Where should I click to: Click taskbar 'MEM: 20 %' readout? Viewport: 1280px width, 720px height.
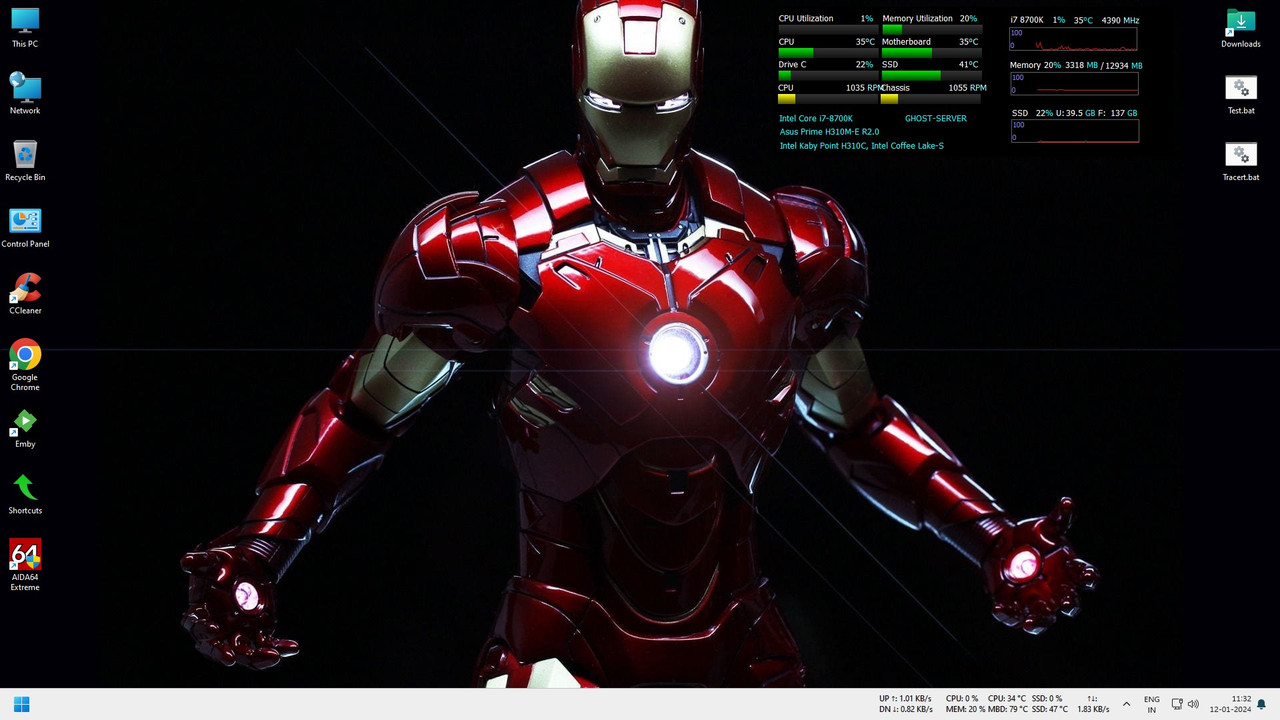pos(965,709)
